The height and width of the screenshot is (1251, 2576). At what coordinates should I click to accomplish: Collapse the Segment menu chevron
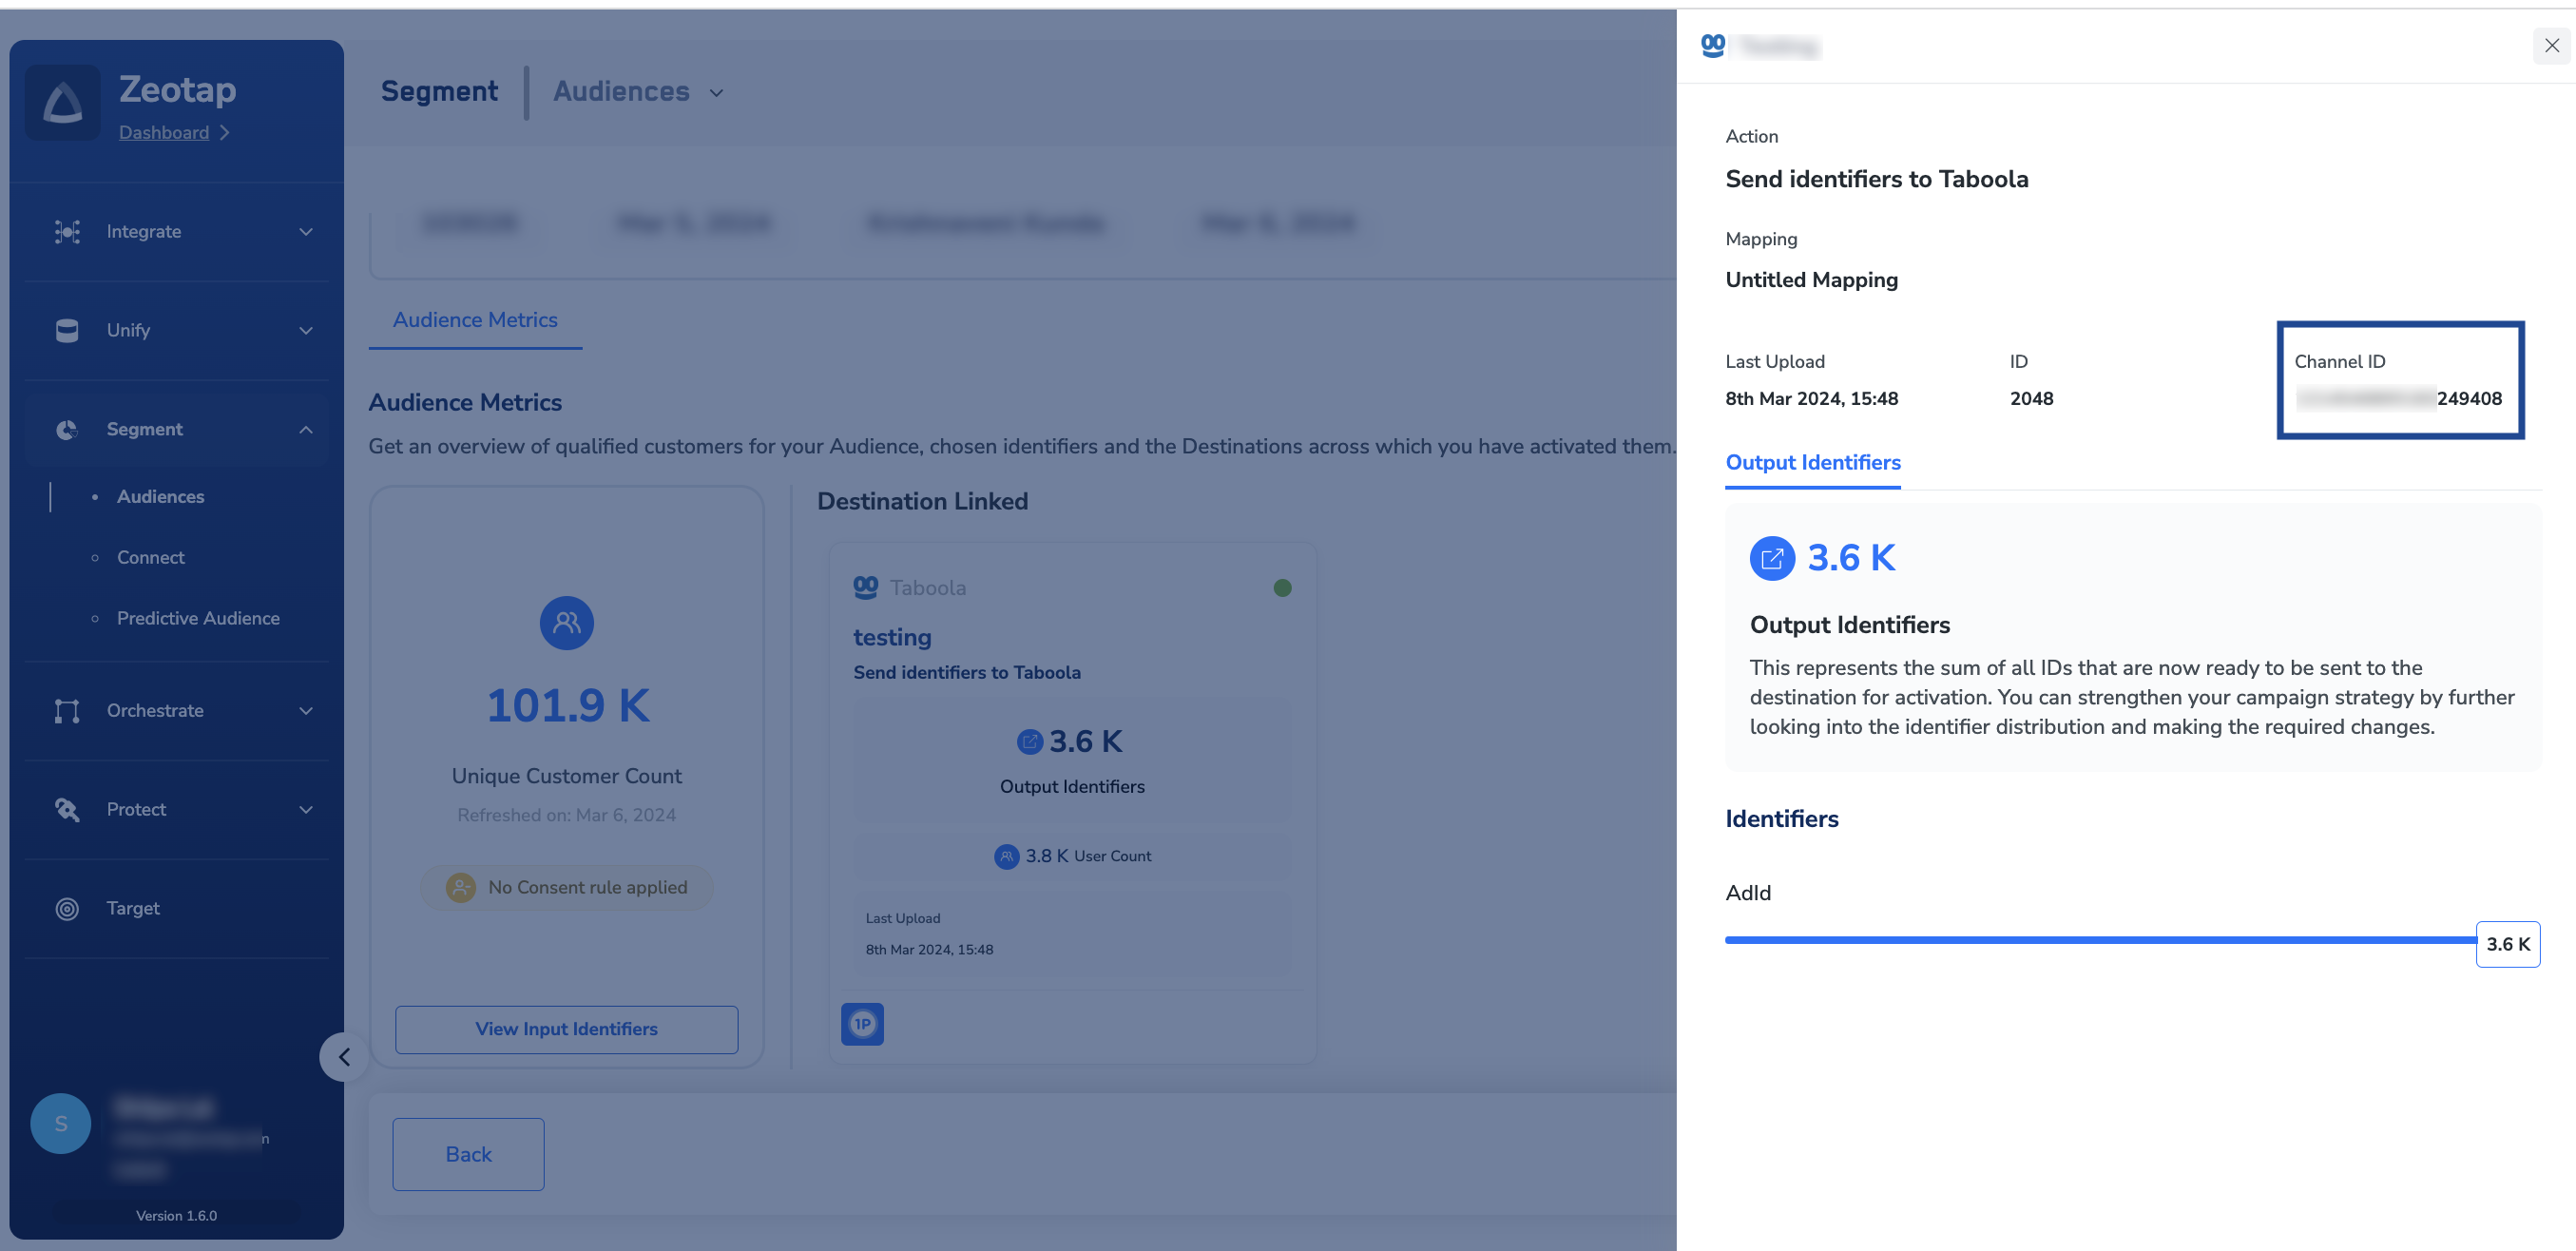click(306, 430)
